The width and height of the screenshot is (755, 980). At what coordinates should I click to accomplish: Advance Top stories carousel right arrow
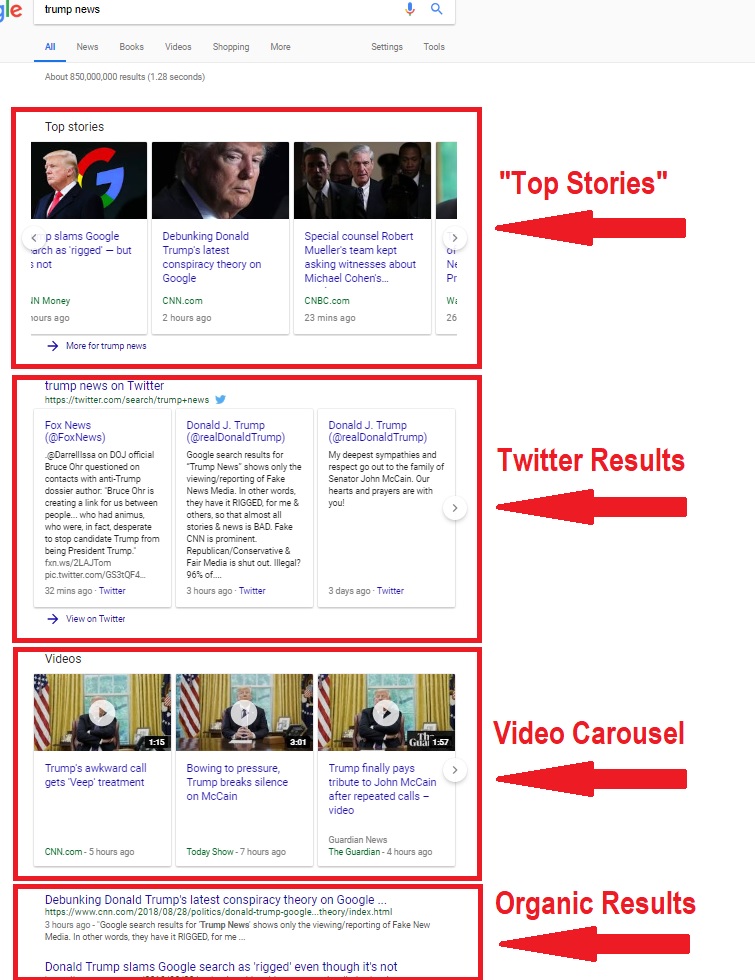click(x=454, y=238)
